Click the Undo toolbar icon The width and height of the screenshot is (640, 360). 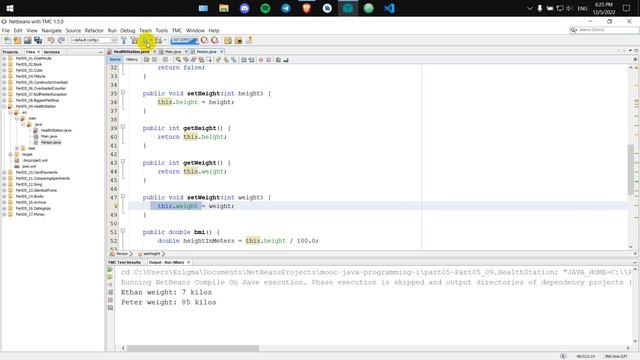point(51,40)
